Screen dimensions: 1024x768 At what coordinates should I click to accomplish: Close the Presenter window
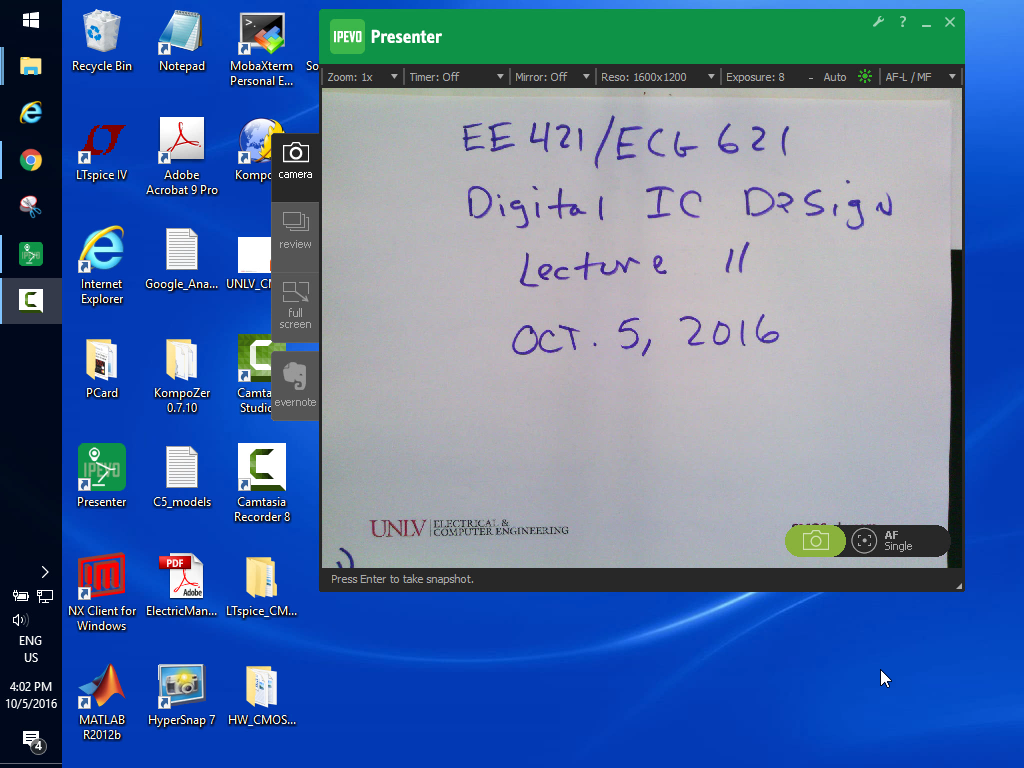point(950,22)
